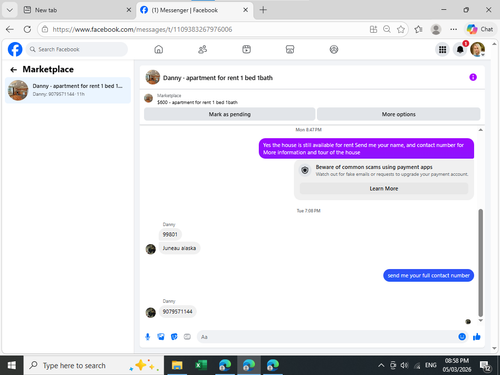Refresh the page

(x=27, y=29)
